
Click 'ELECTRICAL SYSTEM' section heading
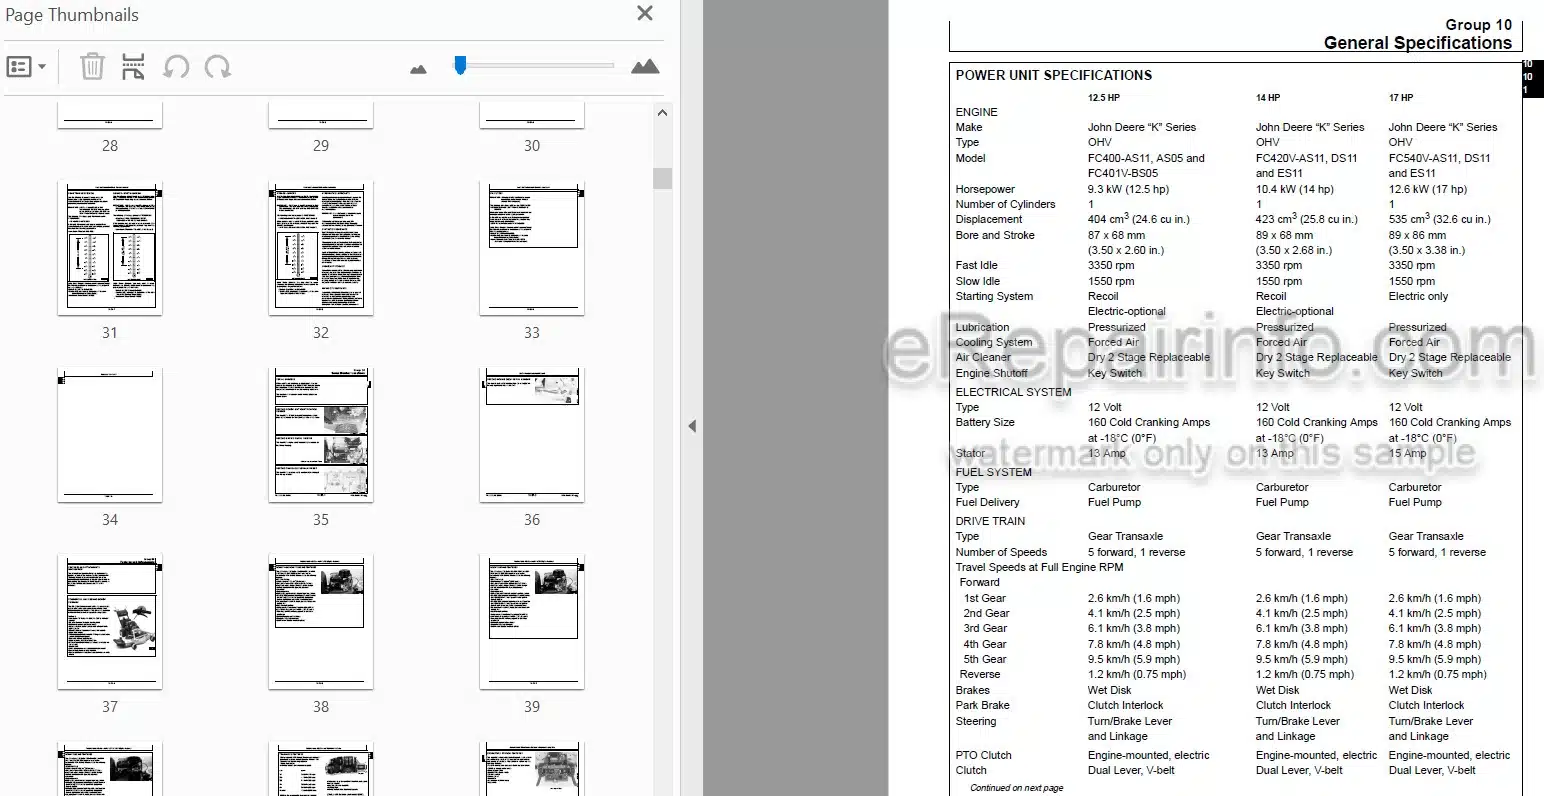[1013, 392]
